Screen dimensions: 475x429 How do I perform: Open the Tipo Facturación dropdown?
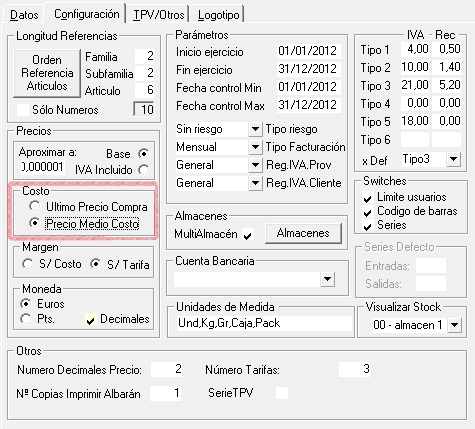click(x=255, y=147)
